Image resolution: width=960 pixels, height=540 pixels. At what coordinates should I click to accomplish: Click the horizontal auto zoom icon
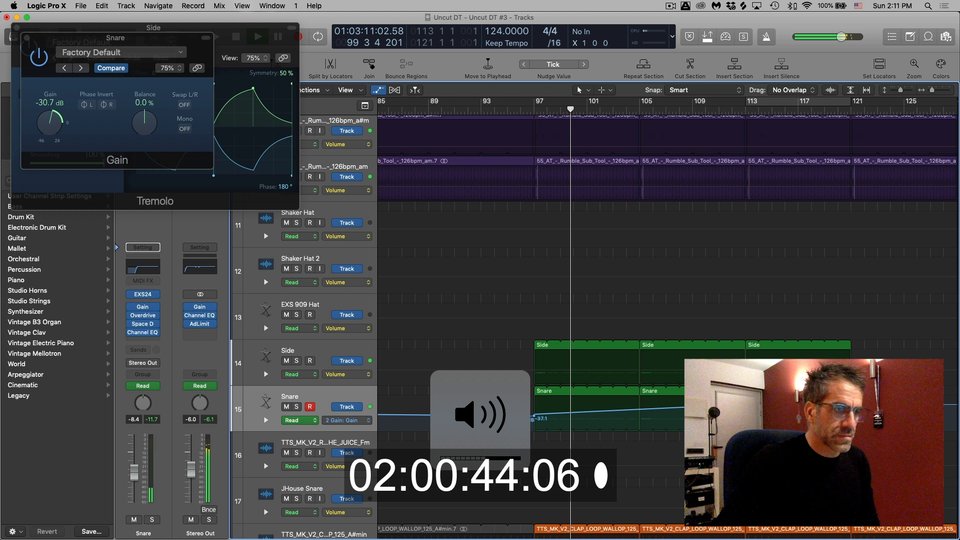(x=866, y=90)
